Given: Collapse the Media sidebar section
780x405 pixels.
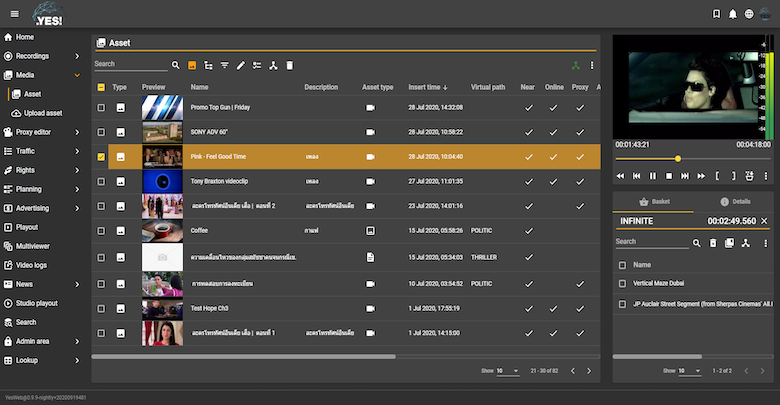Looking at the screenshot, I should (x=77, y=75).
